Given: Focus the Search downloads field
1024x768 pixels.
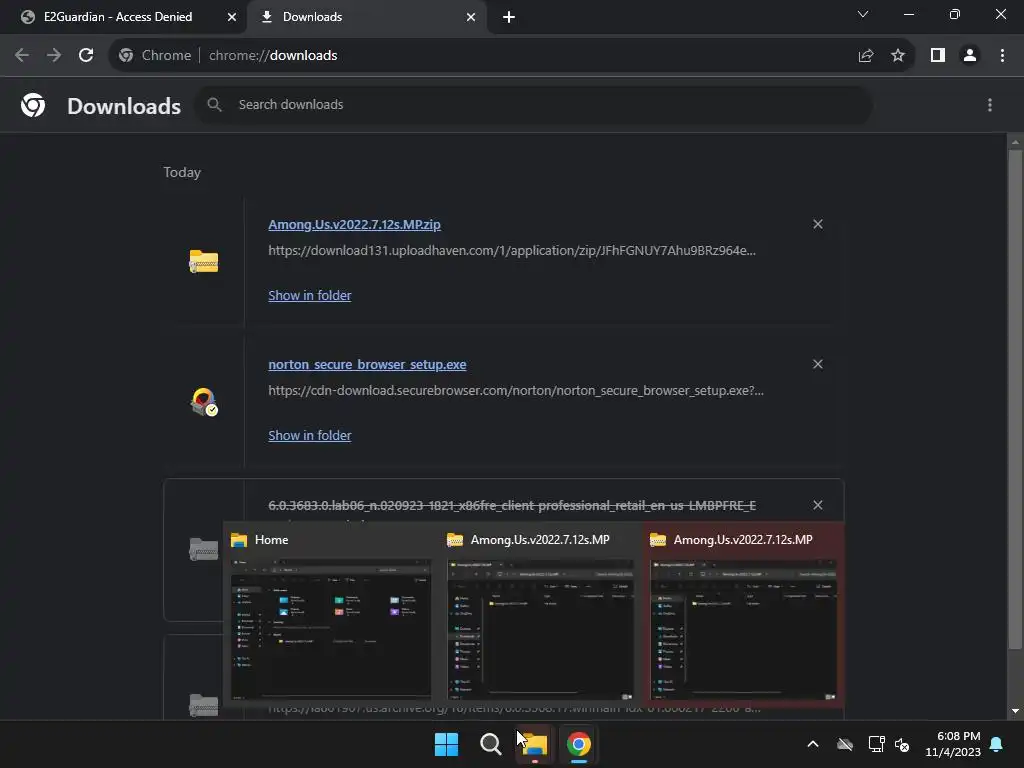Looking at the screenshot, I should (532, 104).
